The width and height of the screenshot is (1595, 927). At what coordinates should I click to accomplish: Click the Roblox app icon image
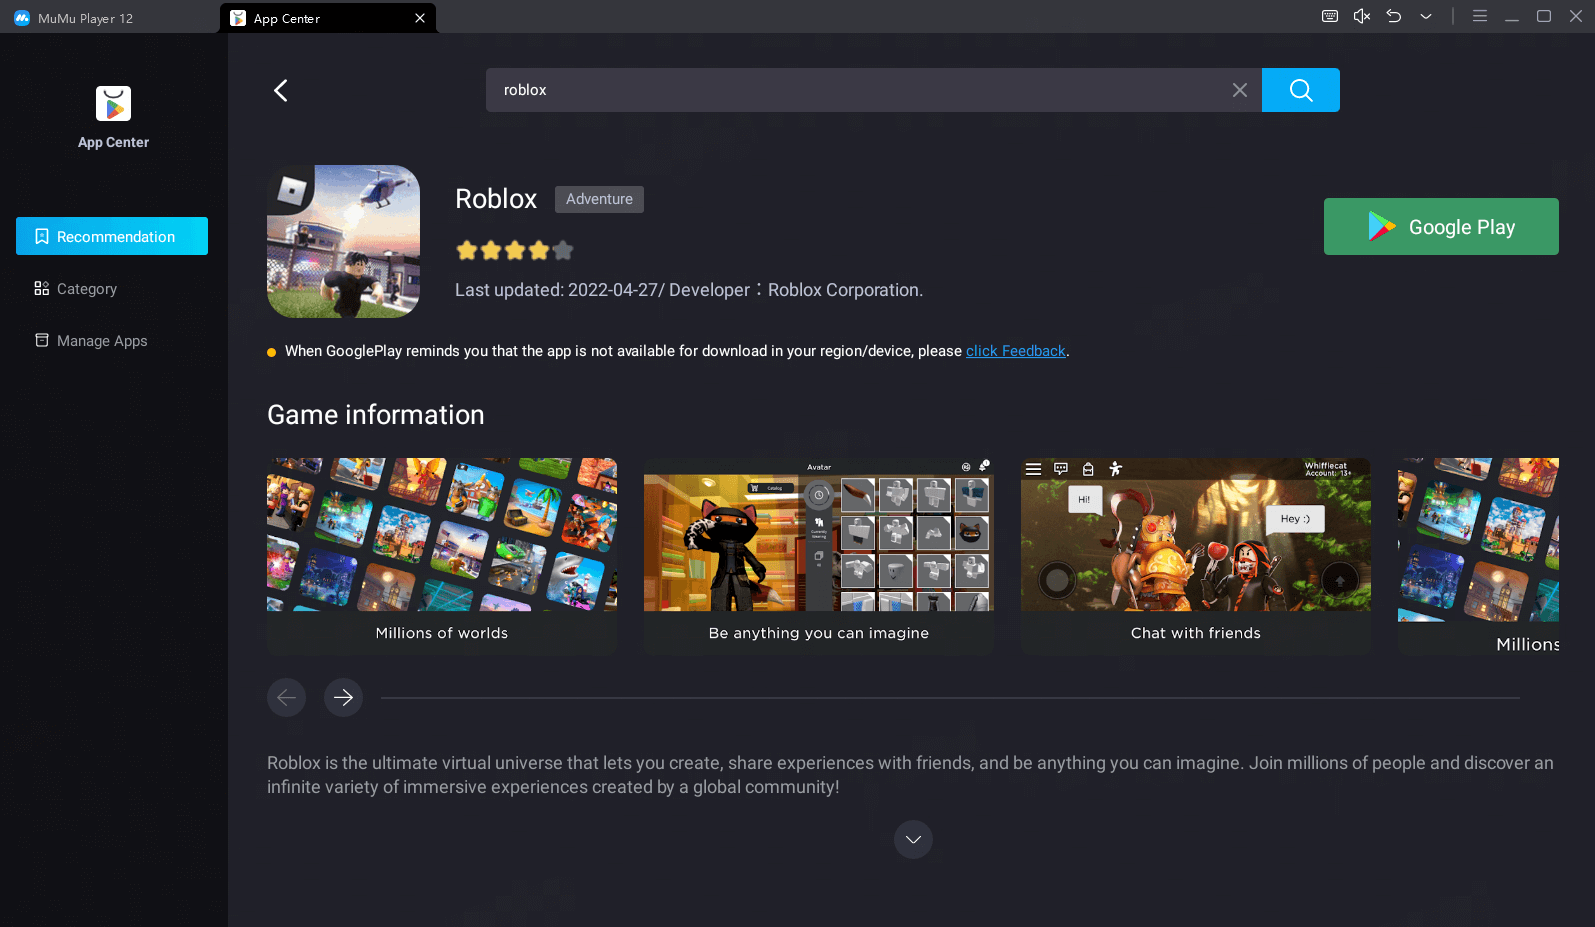point(343,241)
